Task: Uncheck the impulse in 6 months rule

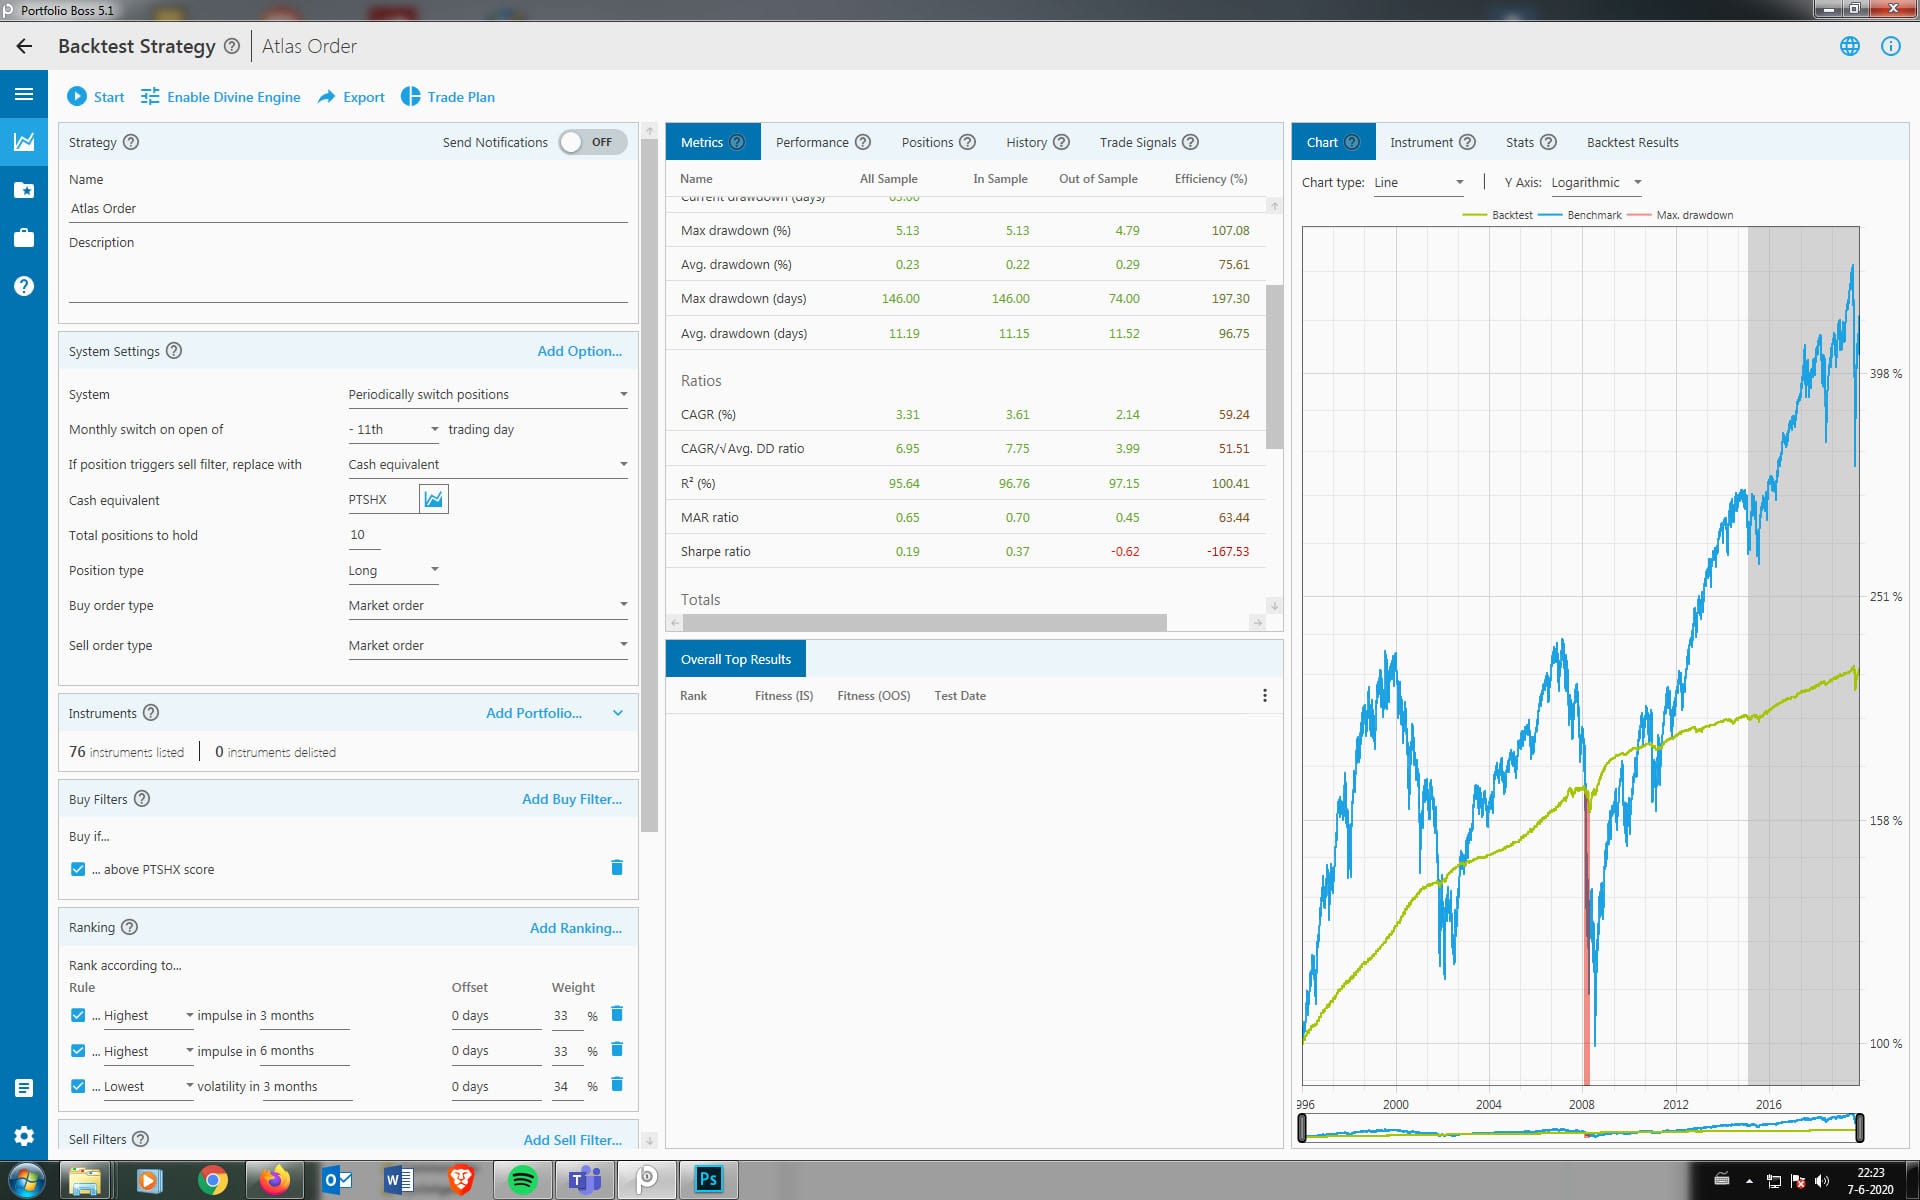Action: pos(78,1051)
